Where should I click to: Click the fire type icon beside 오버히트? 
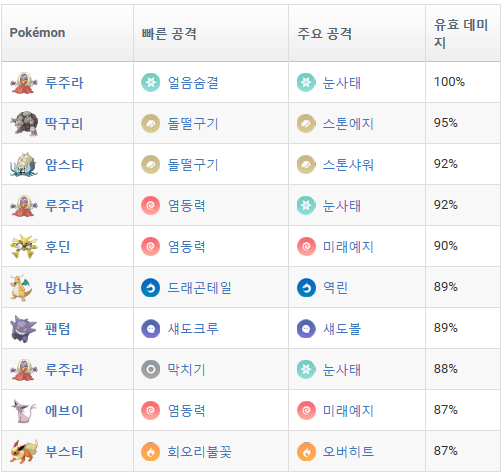(306, 451)
